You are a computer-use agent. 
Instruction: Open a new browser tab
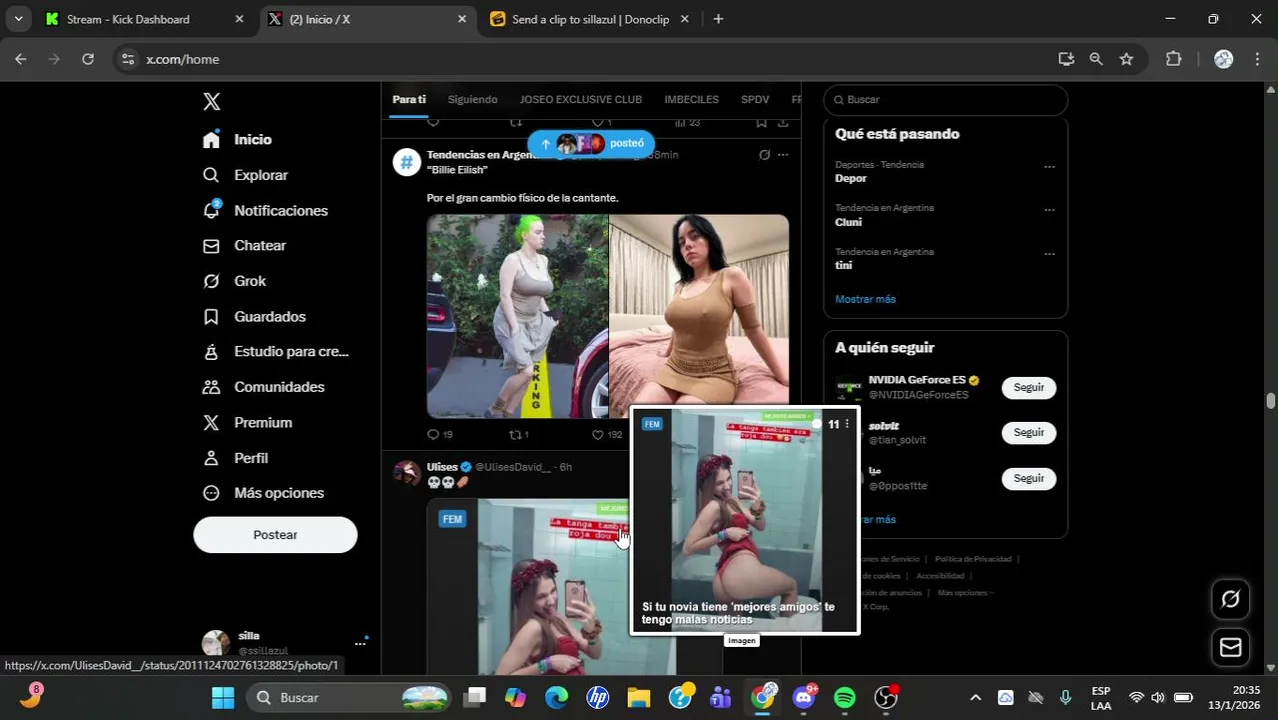(718, 19)
